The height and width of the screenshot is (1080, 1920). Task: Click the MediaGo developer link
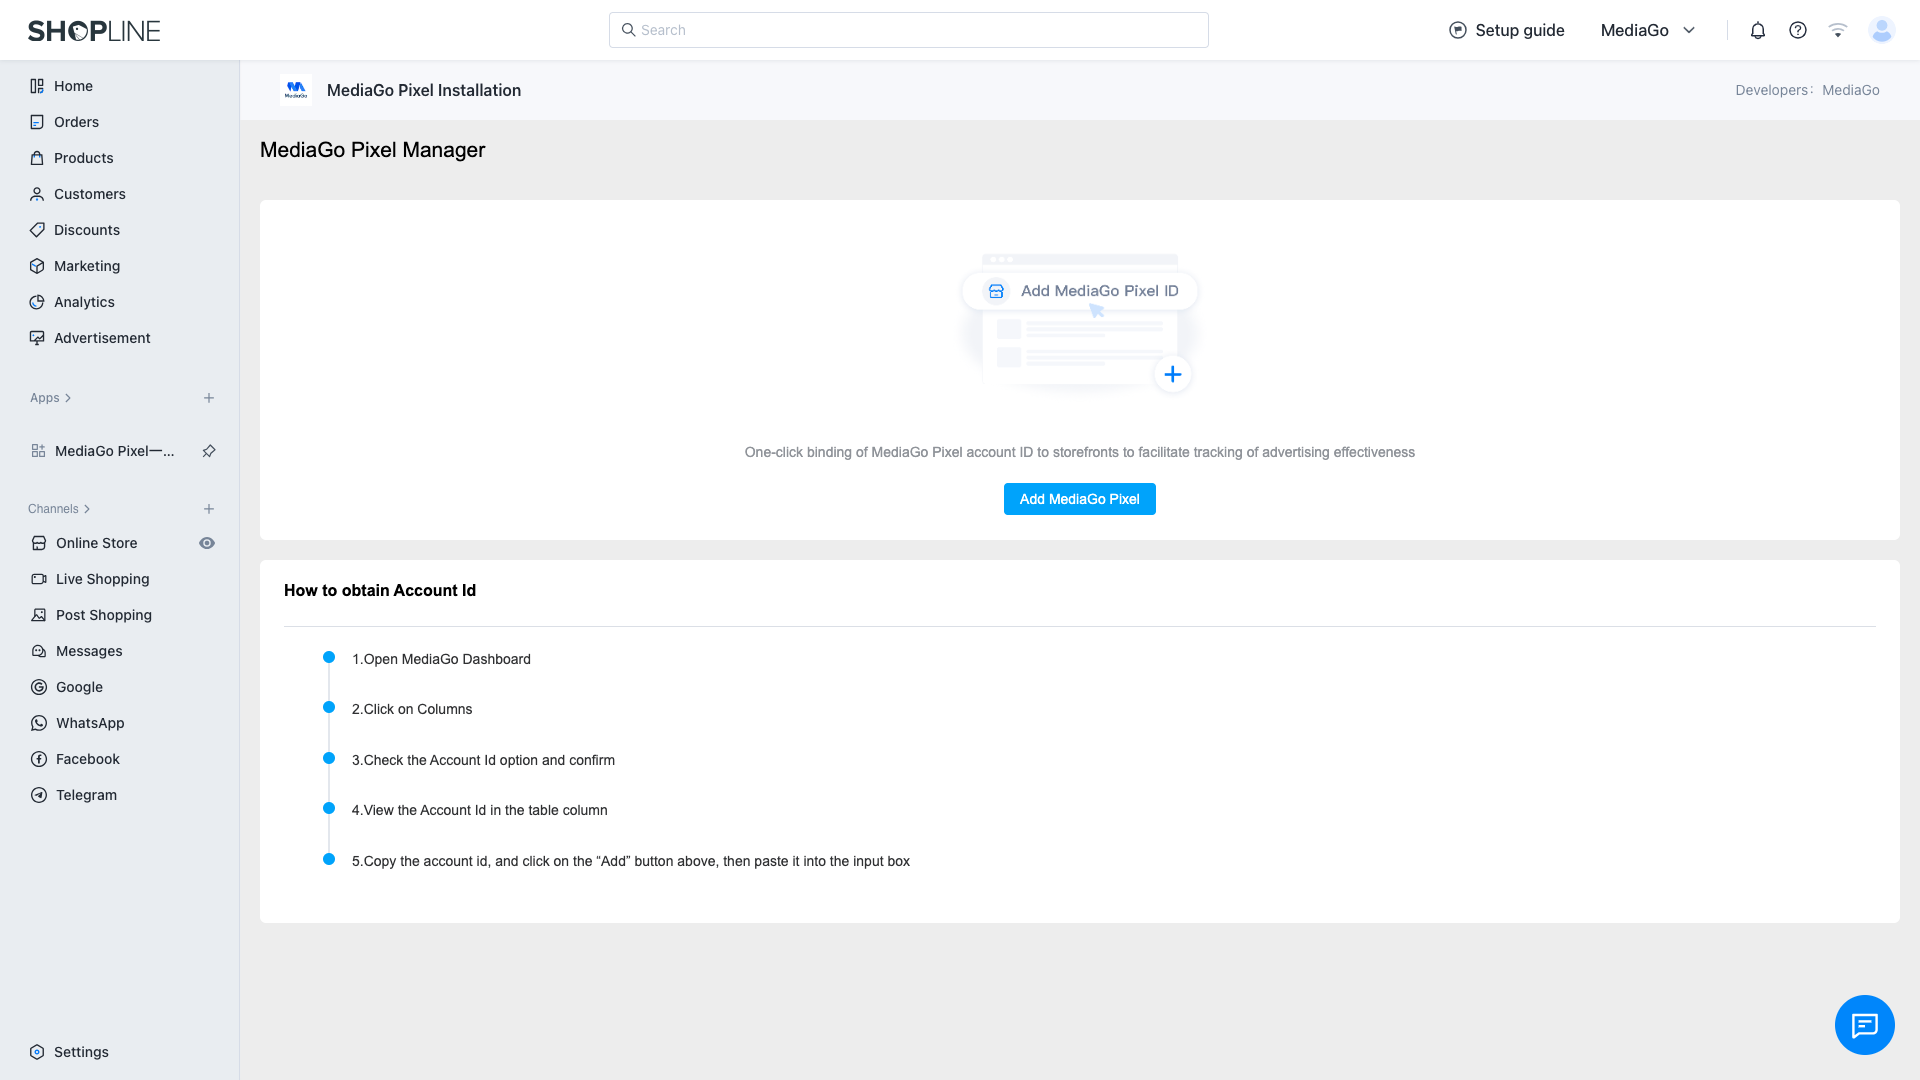(1850, 90)
